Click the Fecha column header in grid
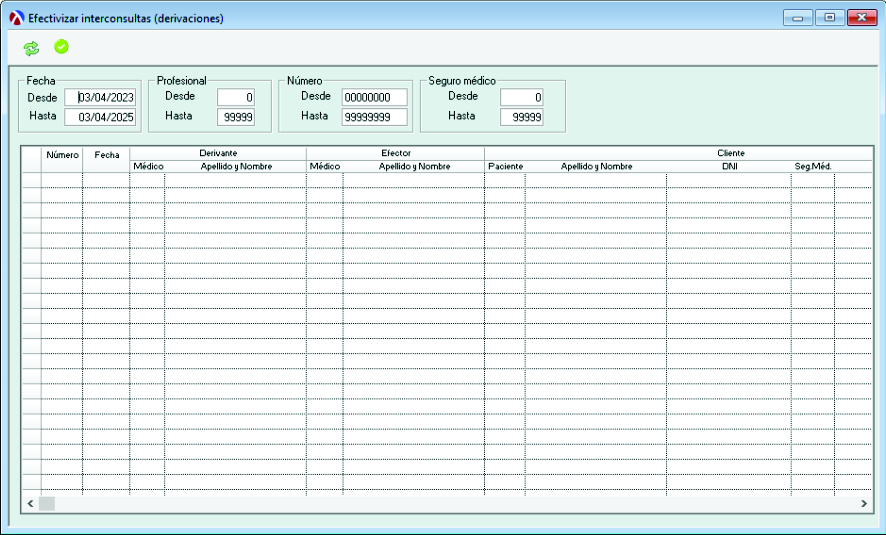886x535 pixels. point(106,156)
